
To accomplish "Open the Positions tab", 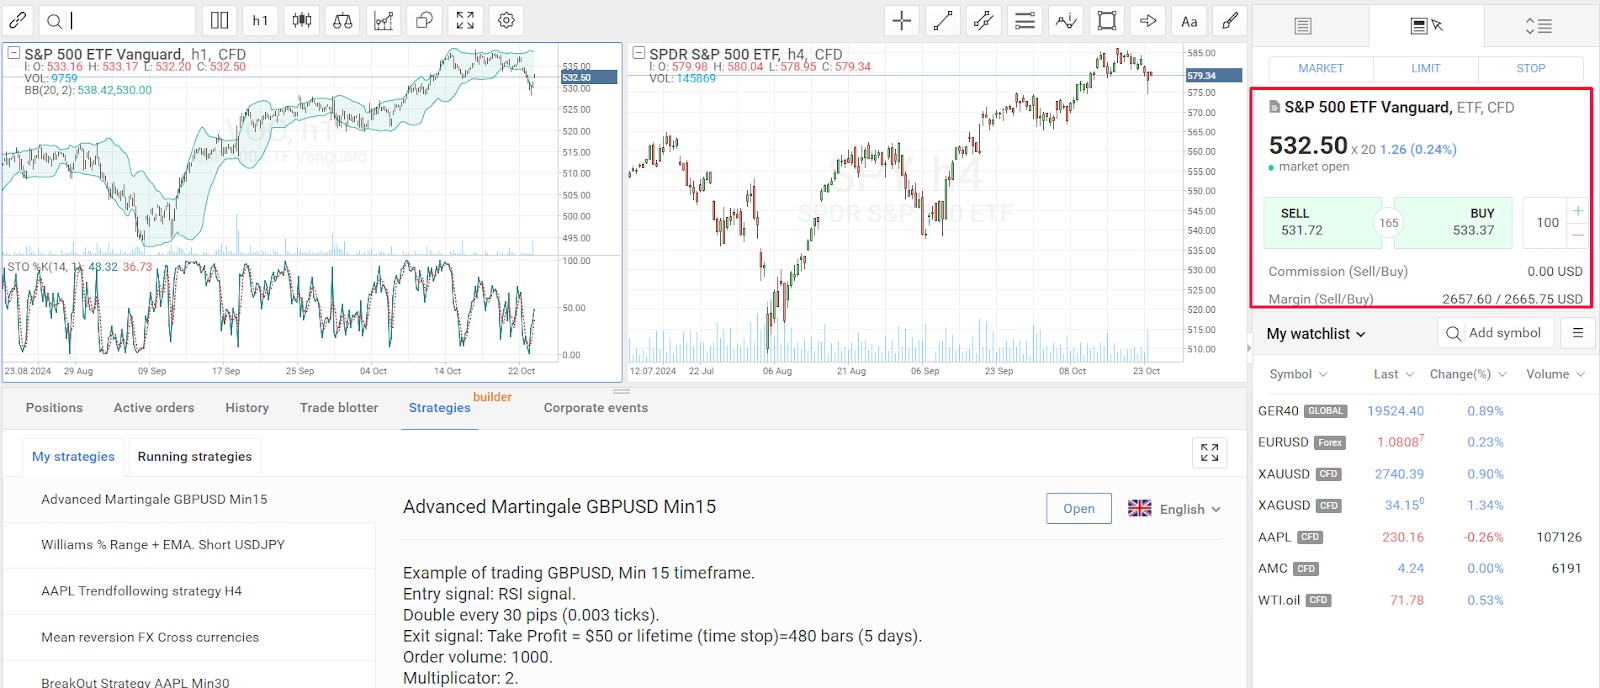I will tap(54, 408).
